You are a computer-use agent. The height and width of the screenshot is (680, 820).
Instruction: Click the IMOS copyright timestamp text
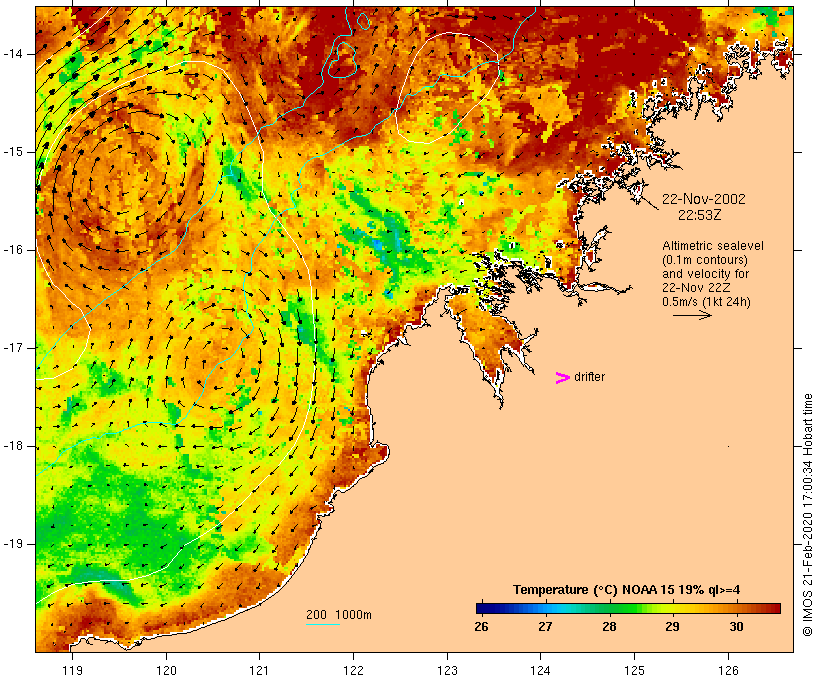click(x=808, y=515)
